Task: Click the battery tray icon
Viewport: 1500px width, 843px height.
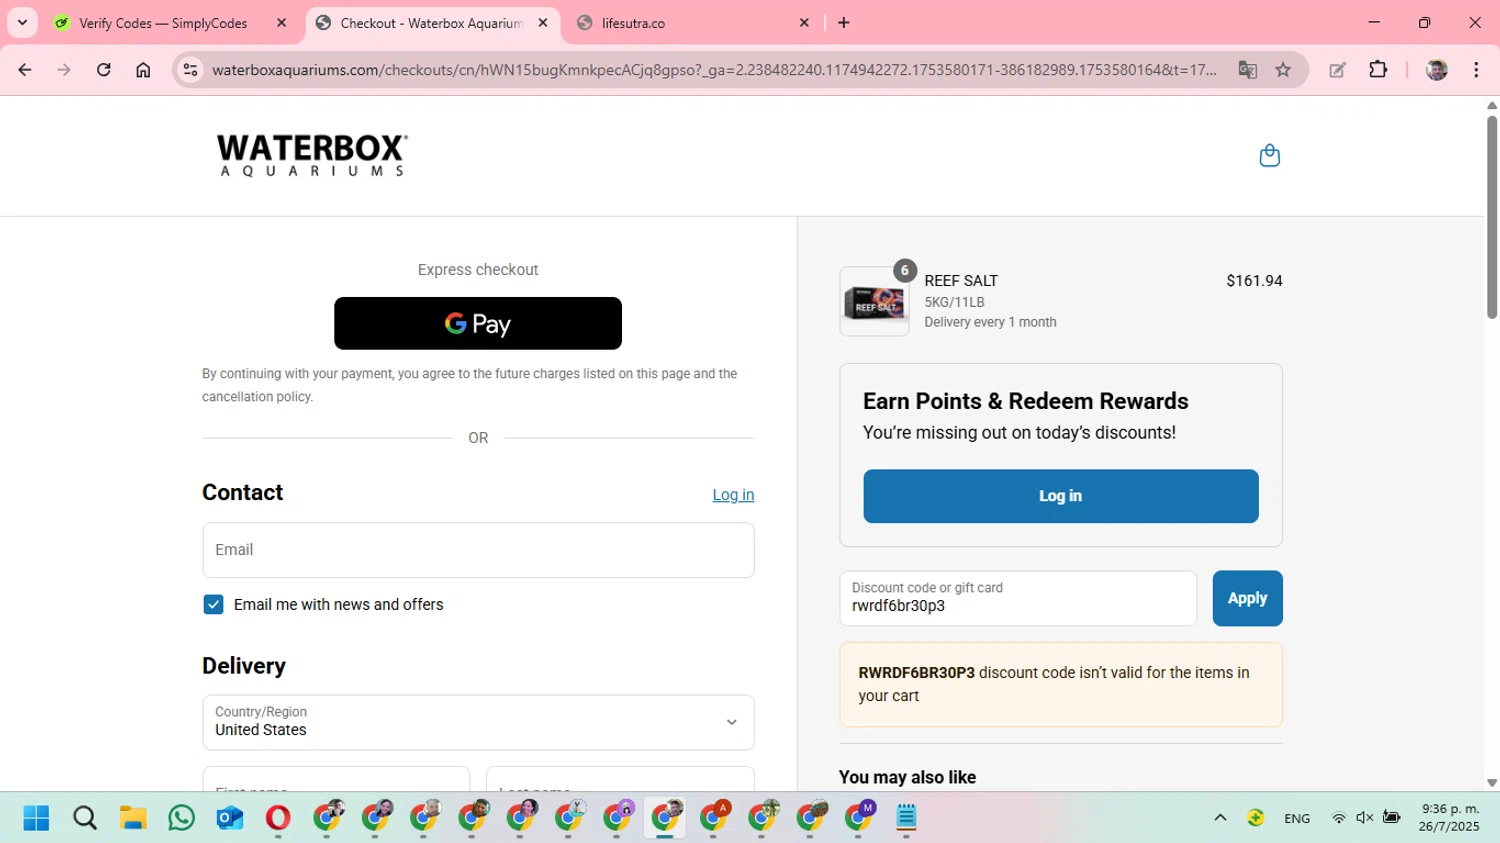Action: [x=1391, y=818]
